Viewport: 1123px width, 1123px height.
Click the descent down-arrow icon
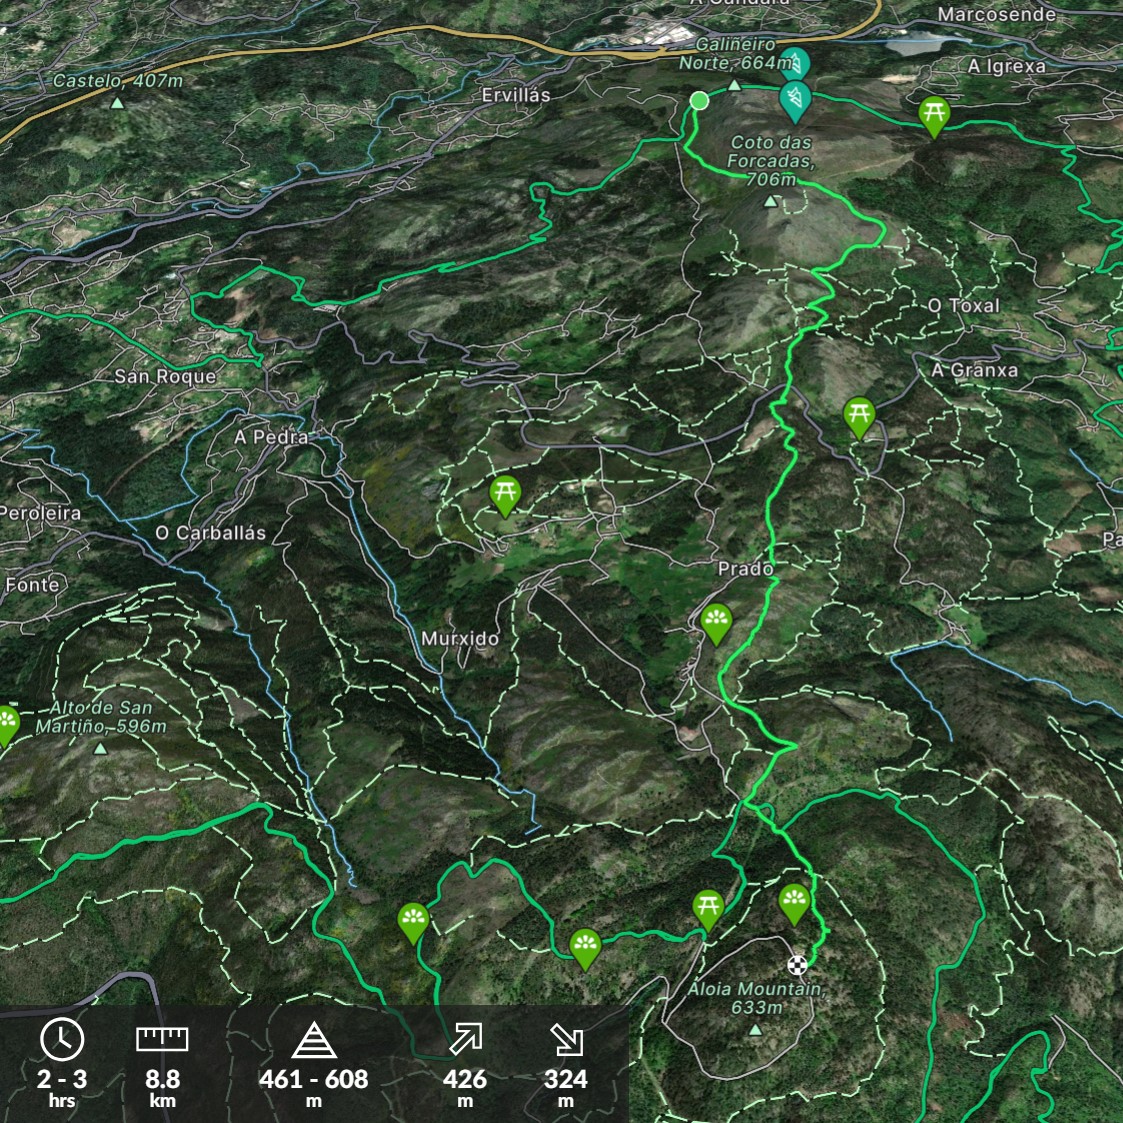(x=566, y=1040)
